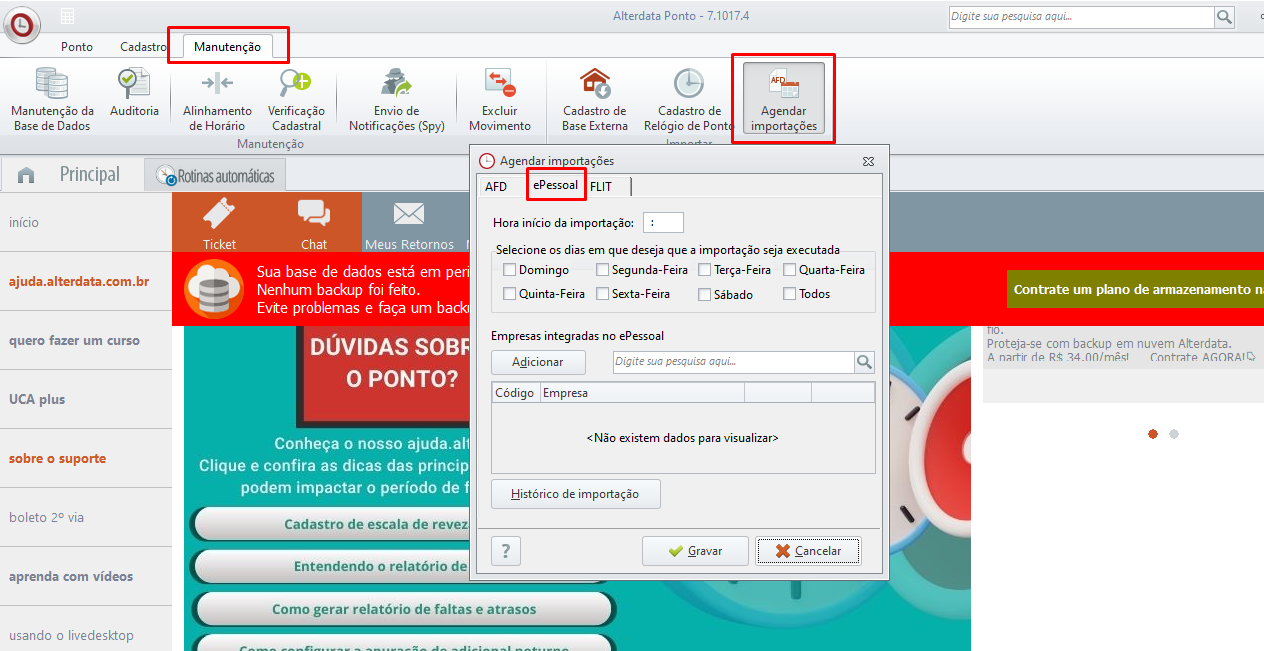Open Cadastro de Relógio de Ponto
This screenshot has width=1264, height=651.
(688, 99)
